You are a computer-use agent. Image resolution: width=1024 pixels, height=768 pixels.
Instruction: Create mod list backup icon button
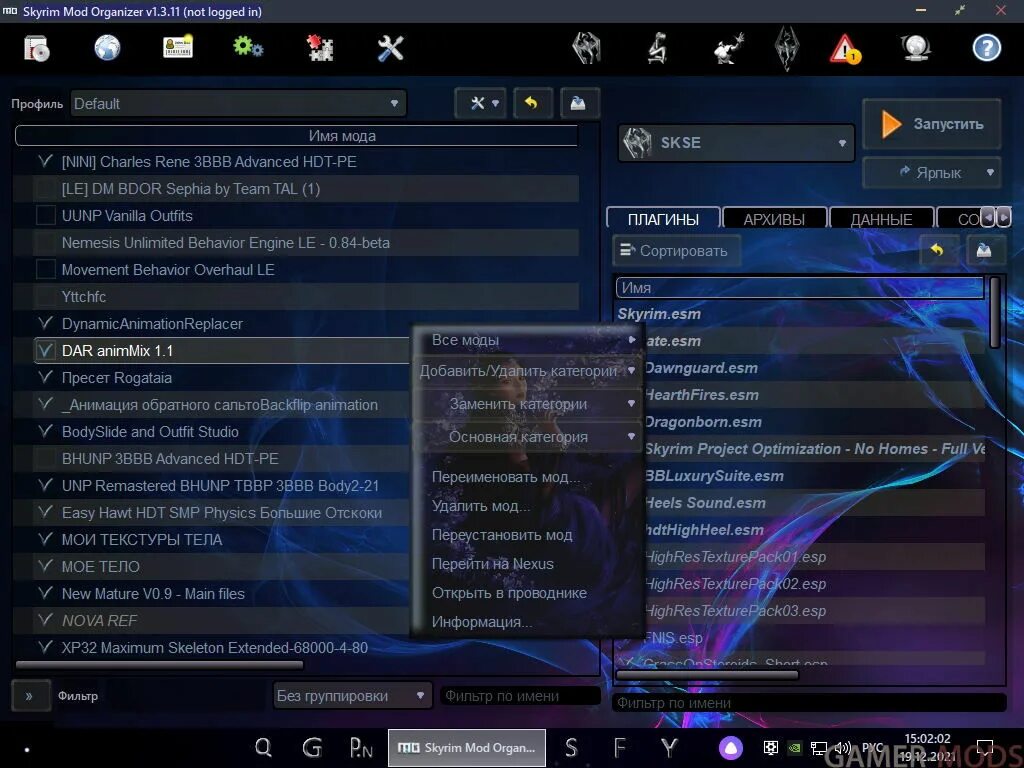pos(579,103)
